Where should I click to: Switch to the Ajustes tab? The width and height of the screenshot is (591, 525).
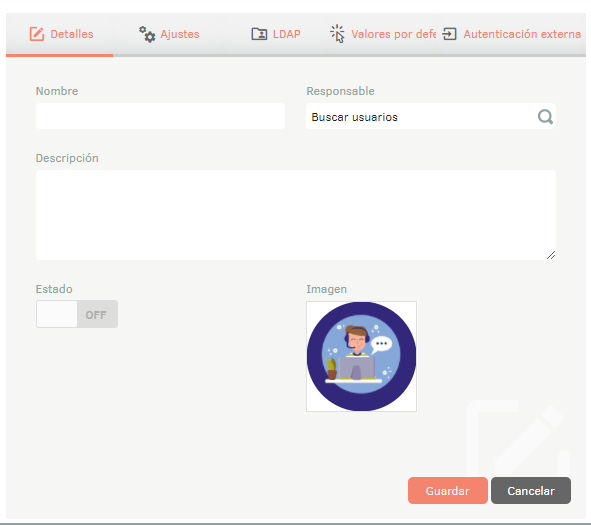click(x=169, y=34)
